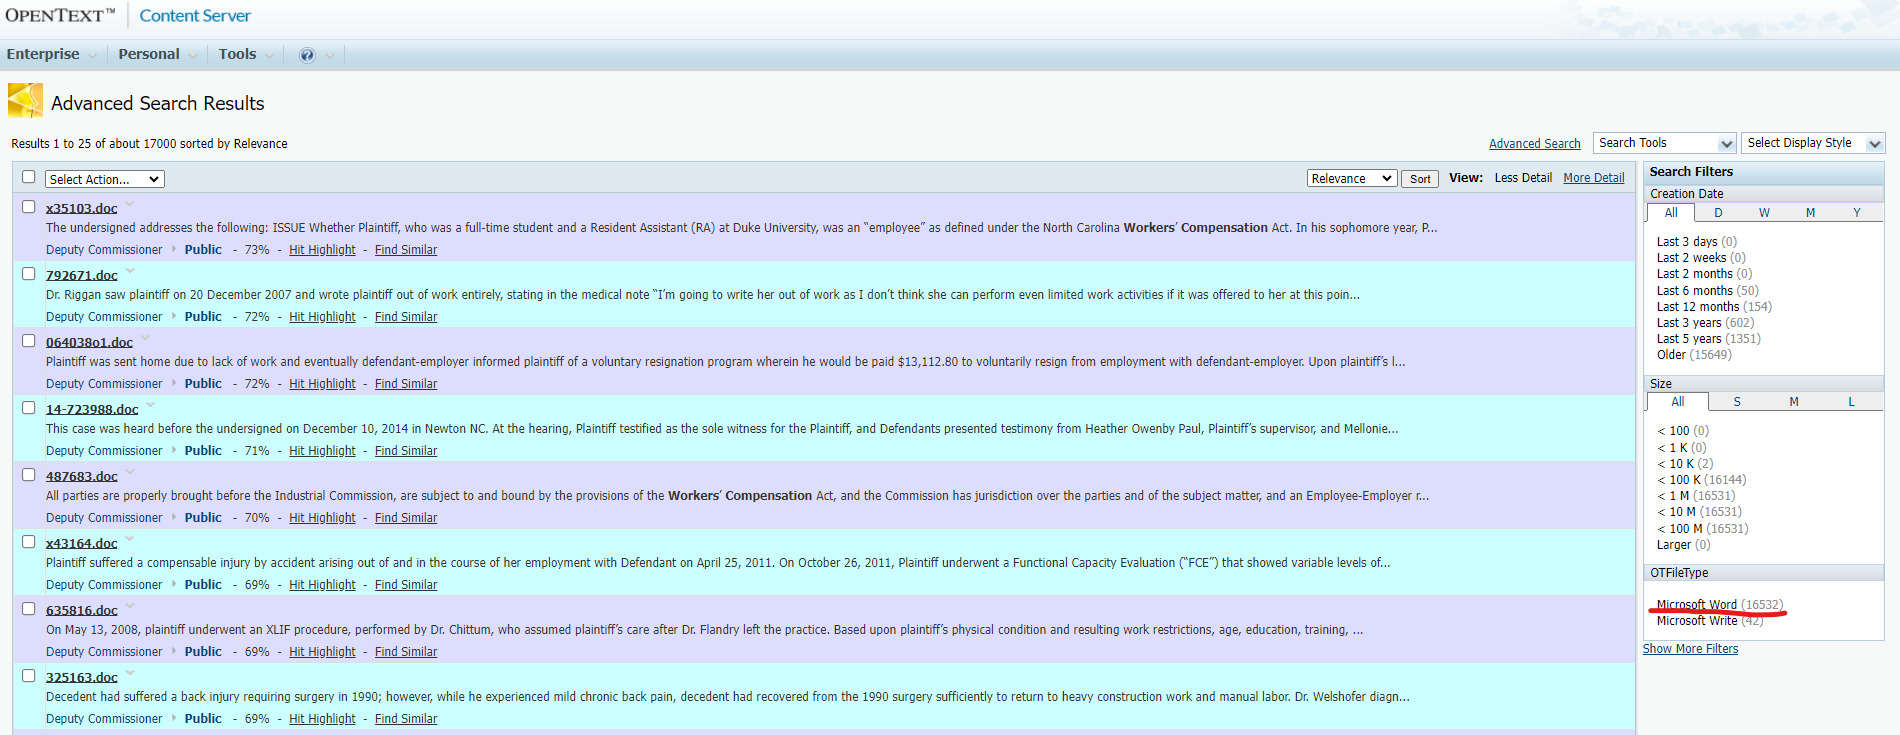Open the Relevance sort dropdown
The height and width of the screenshot is (735, 1900).
(x=1352, y=178)
